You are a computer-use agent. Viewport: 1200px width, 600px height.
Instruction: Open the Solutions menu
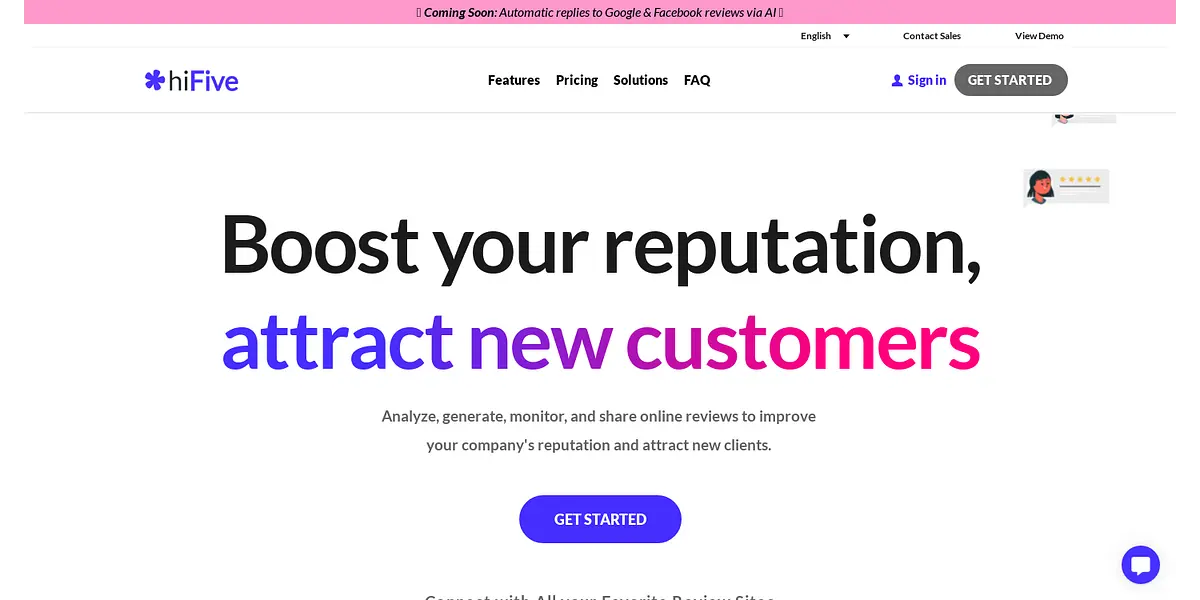[x=641, y=80]
